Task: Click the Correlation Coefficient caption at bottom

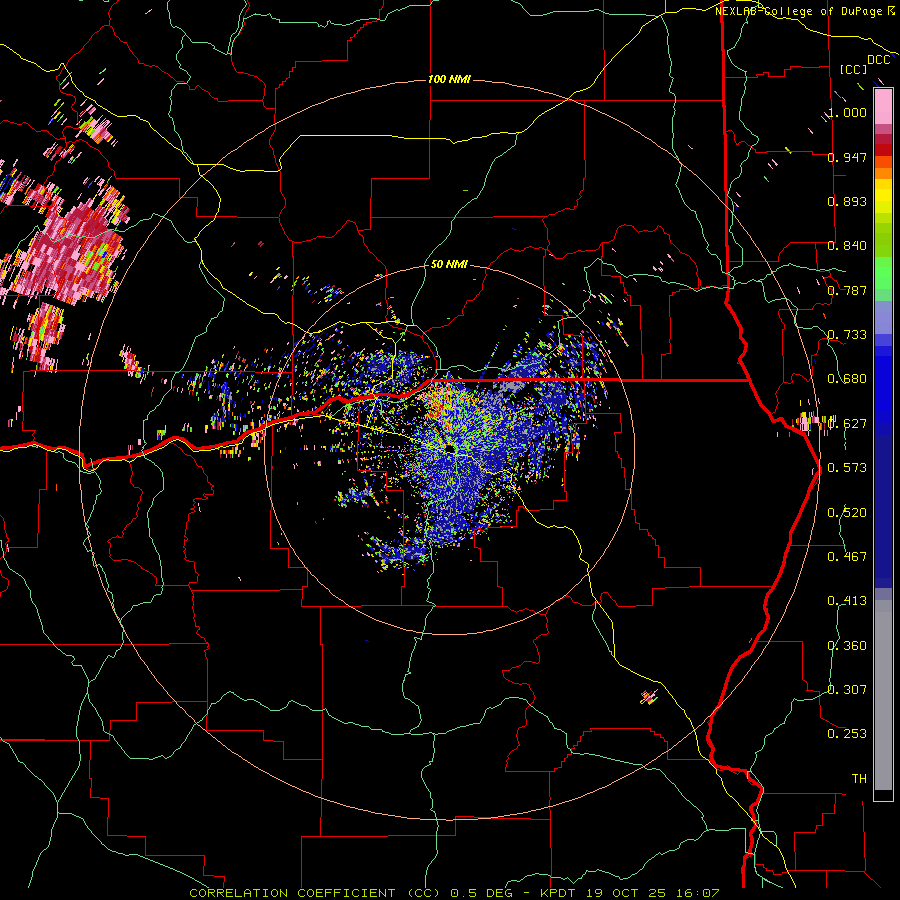Action: tap(453, 893)
